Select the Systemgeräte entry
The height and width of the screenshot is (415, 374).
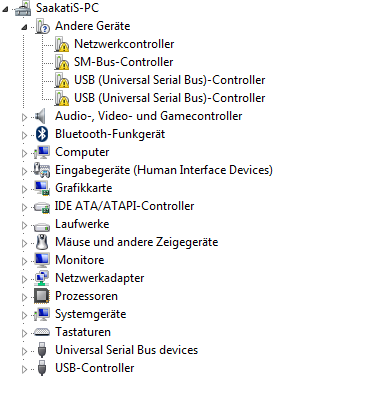[91, 314]
